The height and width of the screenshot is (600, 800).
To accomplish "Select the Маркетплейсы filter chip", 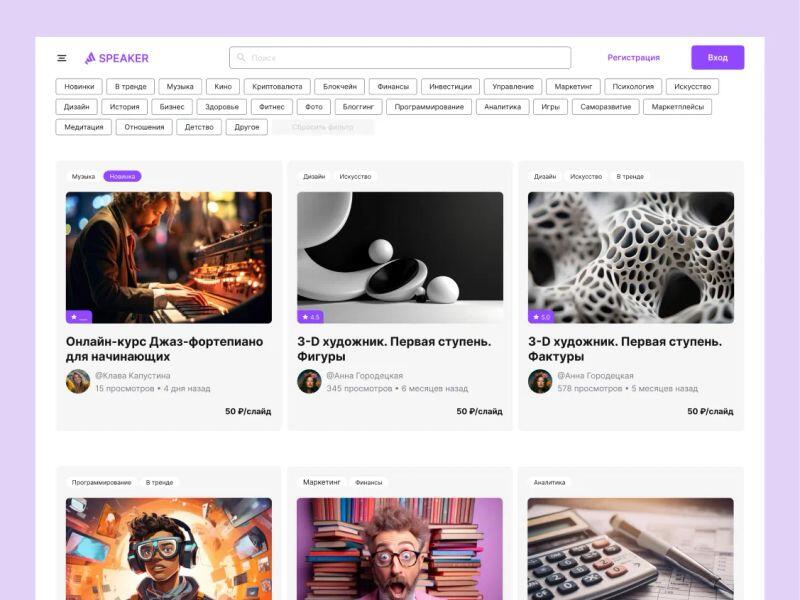I will coord(677,107).
